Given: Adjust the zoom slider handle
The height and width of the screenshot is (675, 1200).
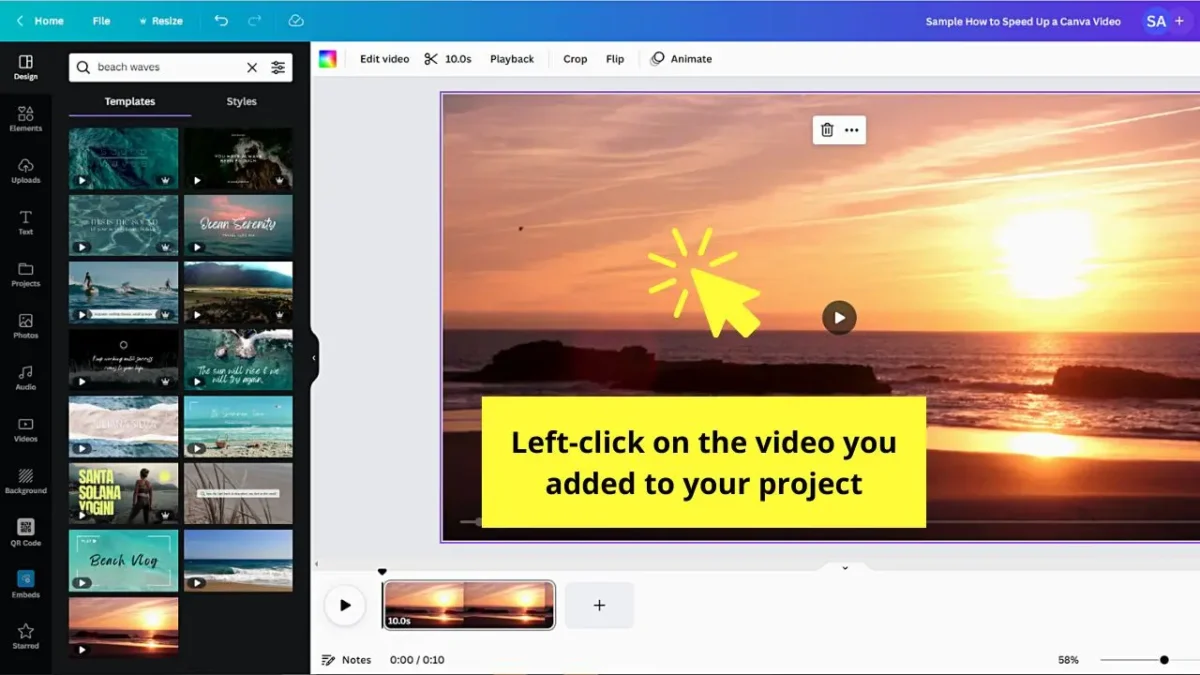Looking at the screenshot, I should point(1164,660).
